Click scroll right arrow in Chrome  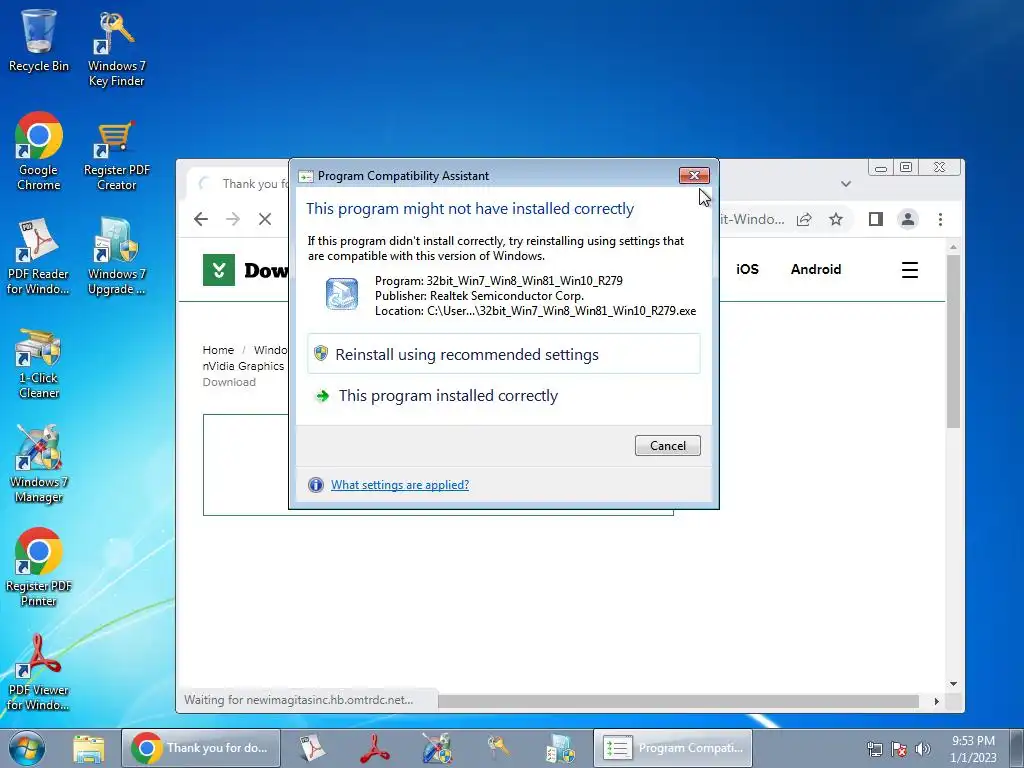[936, 701]
